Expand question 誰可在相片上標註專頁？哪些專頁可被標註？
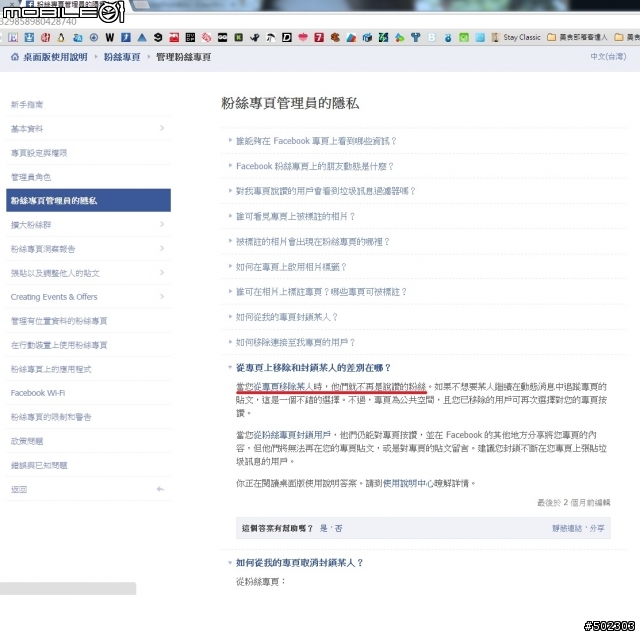The image size is (640, 634). click(321, 292)
